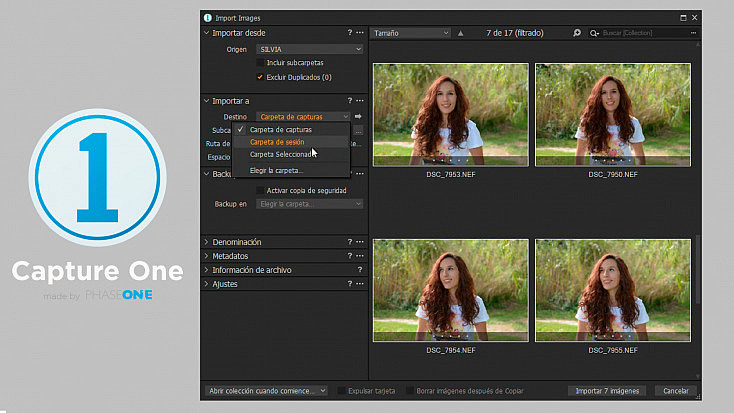This screenshot has width=734, height=413.
Task: Open help for Metadatos panel
Action: (x=349, y=256)
